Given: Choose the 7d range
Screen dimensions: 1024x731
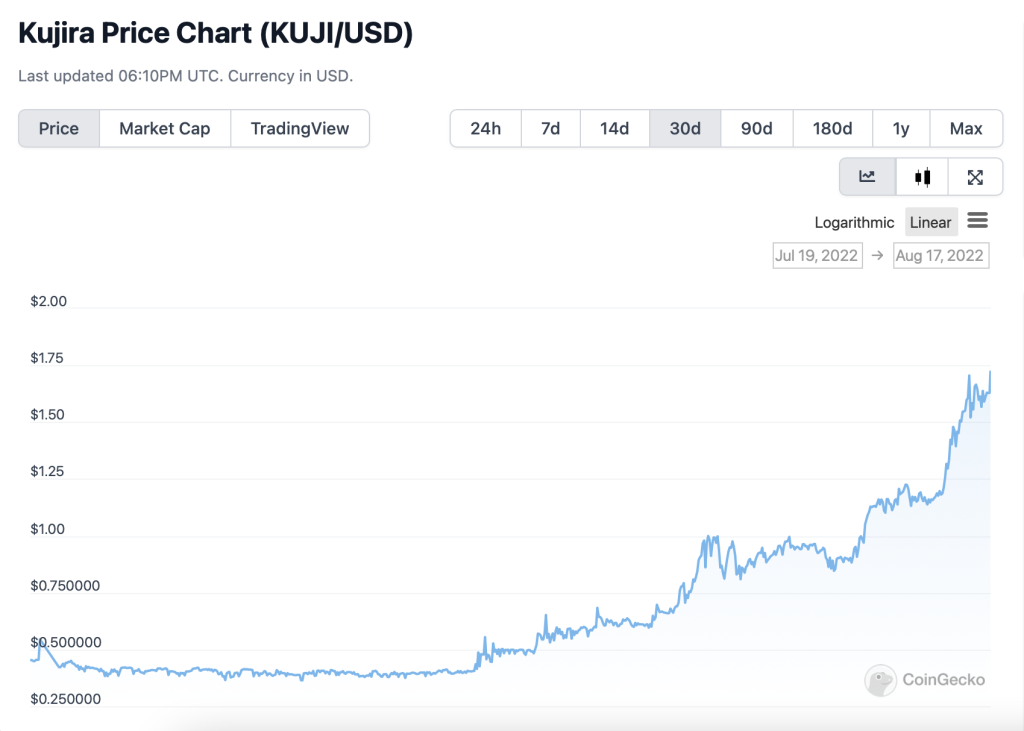Looking at the screenshot, I should click(550, 128).
